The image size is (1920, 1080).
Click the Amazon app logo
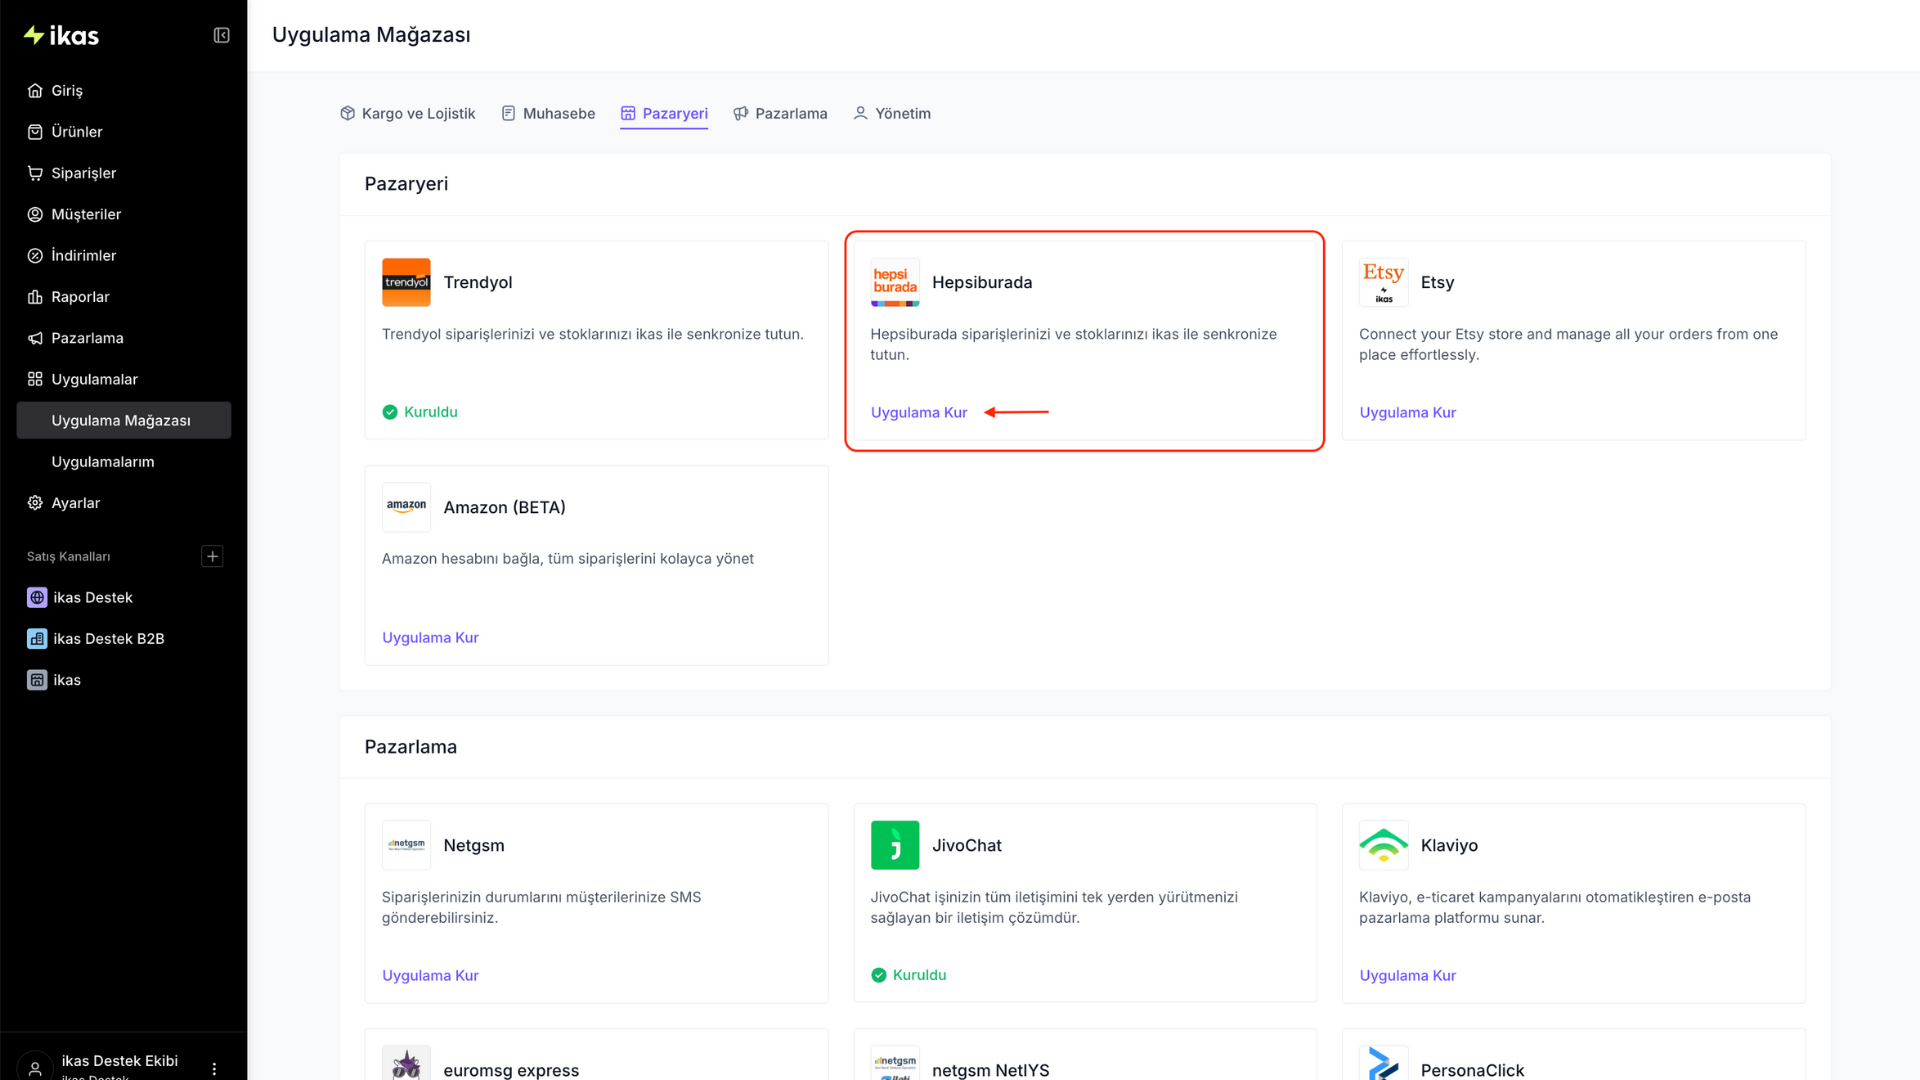(406, 507)
